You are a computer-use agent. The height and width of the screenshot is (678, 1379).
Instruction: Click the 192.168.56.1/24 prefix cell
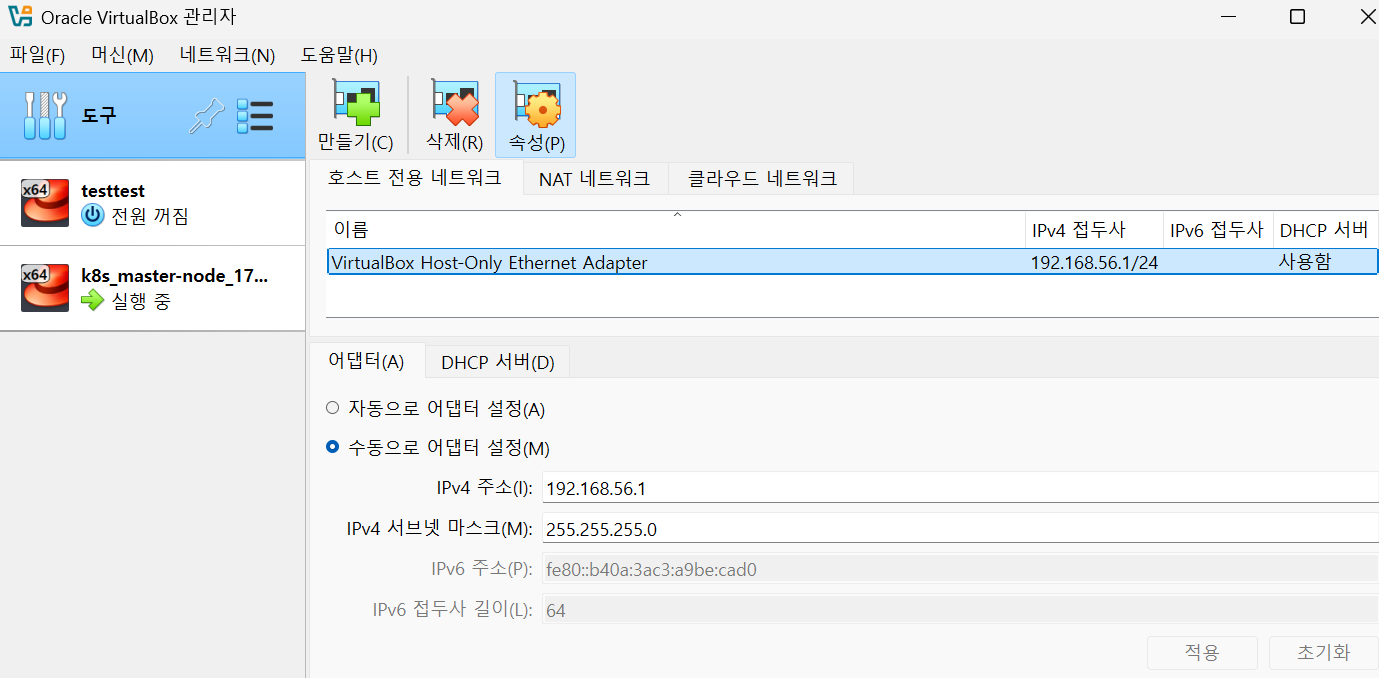tap(1094, 263)
